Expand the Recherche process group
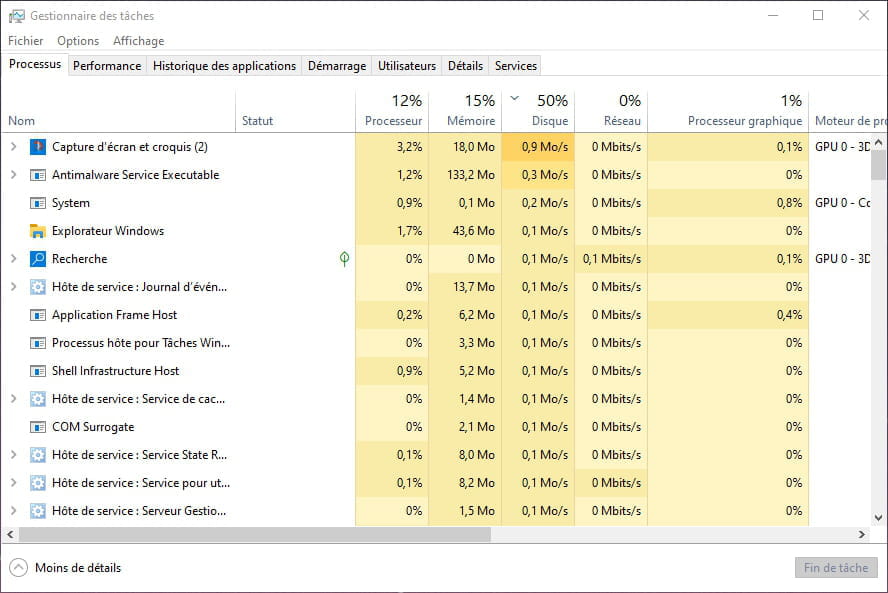This screenshot has height=593, width=888. click(14, 259)
